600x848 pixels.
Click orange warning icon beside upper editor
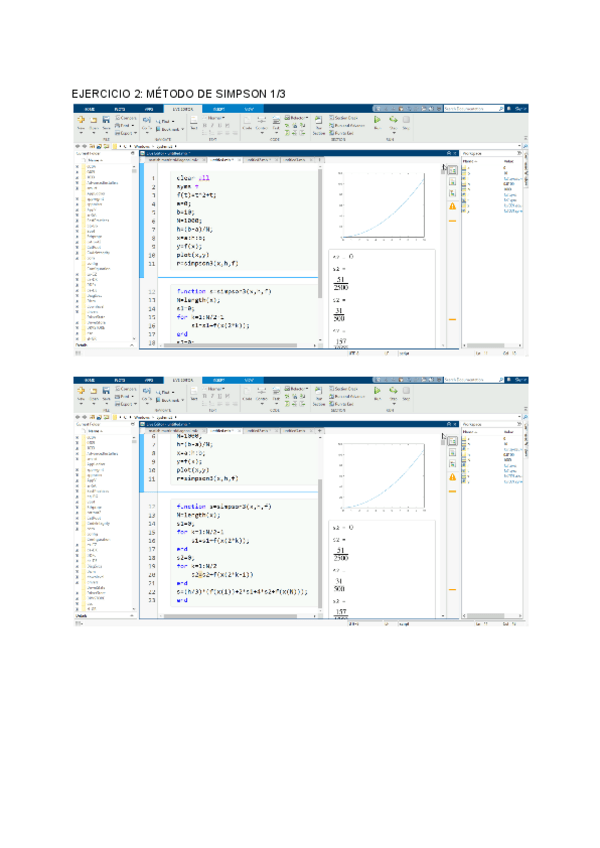tap(452, 206)
